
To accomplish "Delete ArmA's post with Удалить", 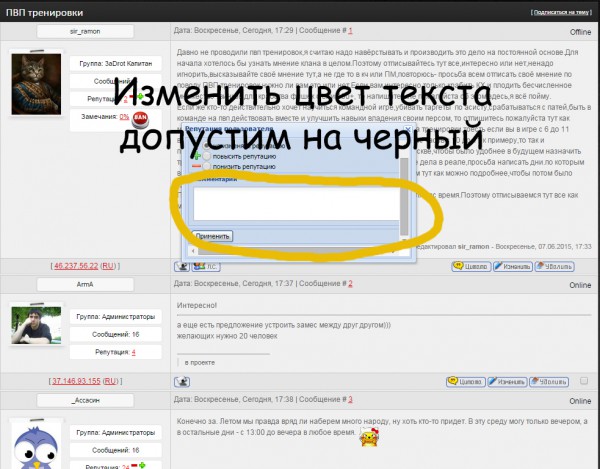I will [x=549, y=382].
